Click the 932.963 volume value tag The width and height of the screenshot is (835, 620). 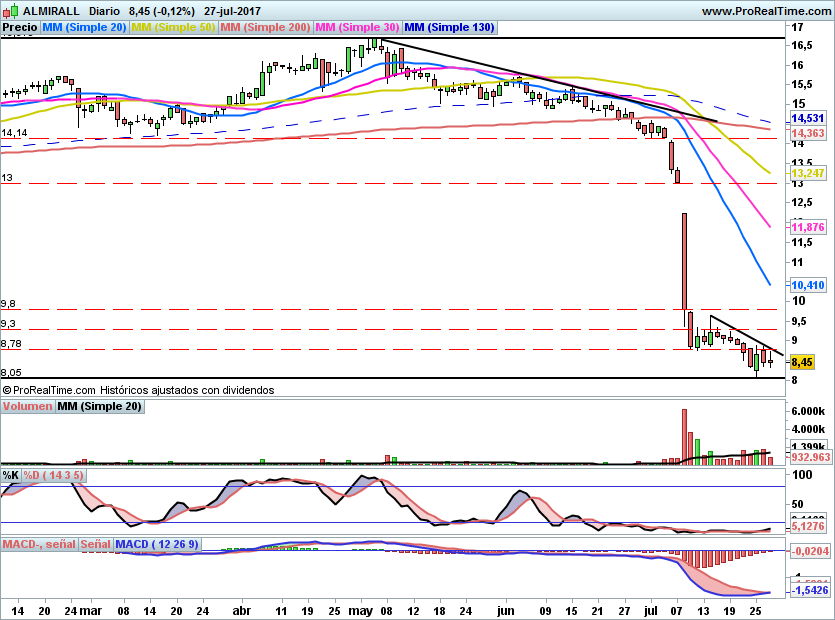pos(811,457)
